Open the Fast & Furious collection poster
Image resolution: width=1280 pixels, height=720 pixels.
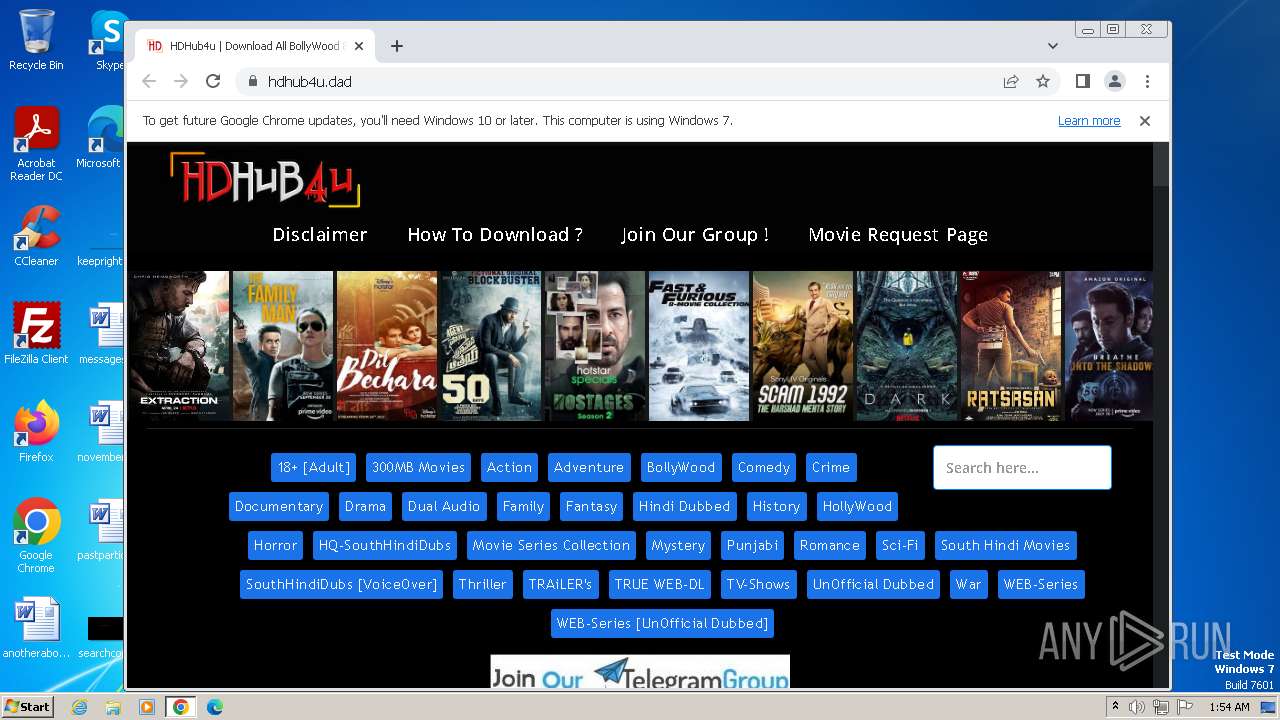click(x=699, y=346)
